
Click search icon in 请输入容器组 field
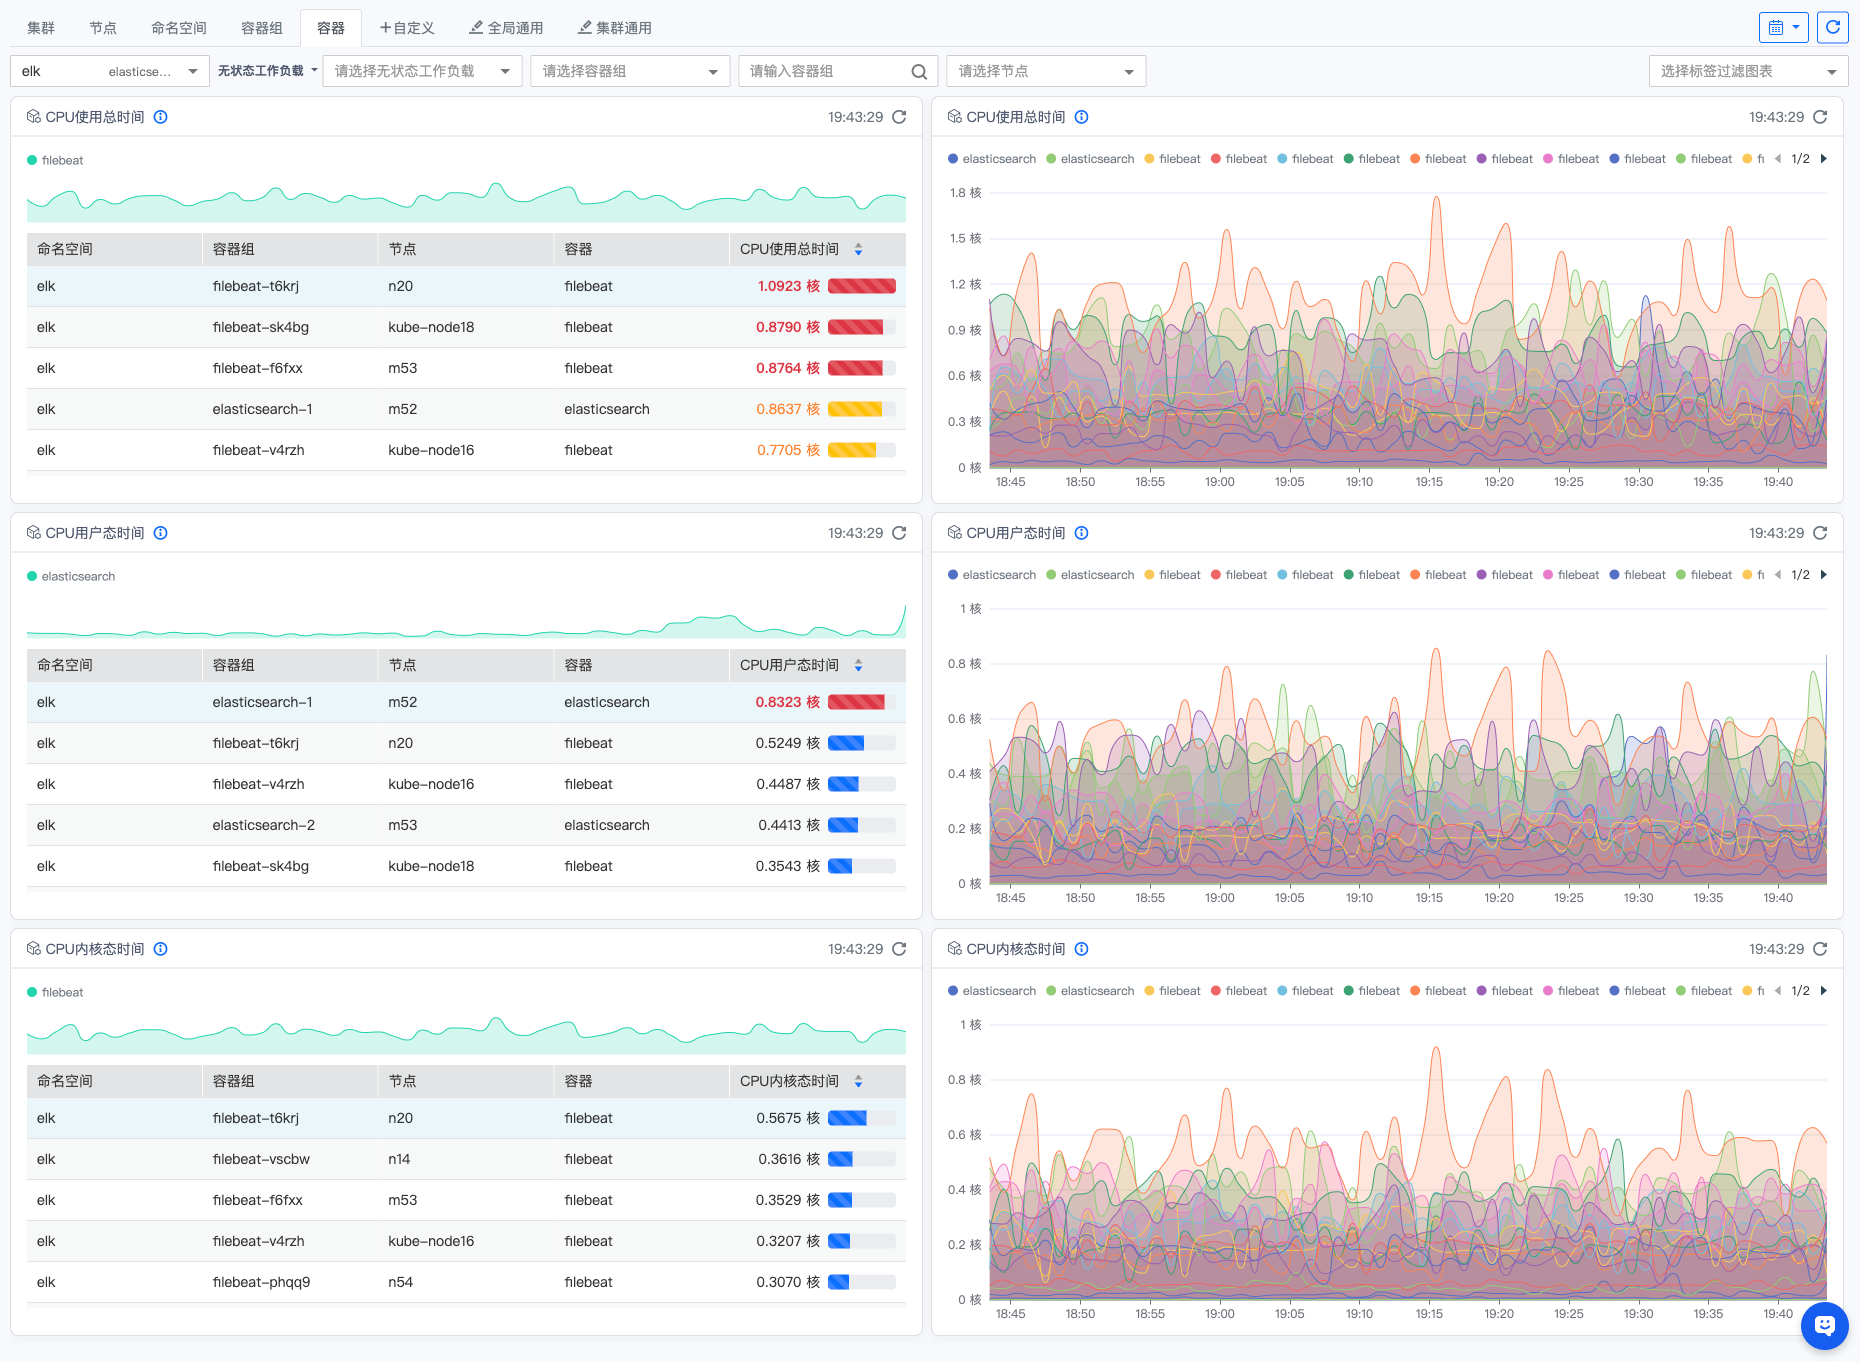tap(919, 72)
